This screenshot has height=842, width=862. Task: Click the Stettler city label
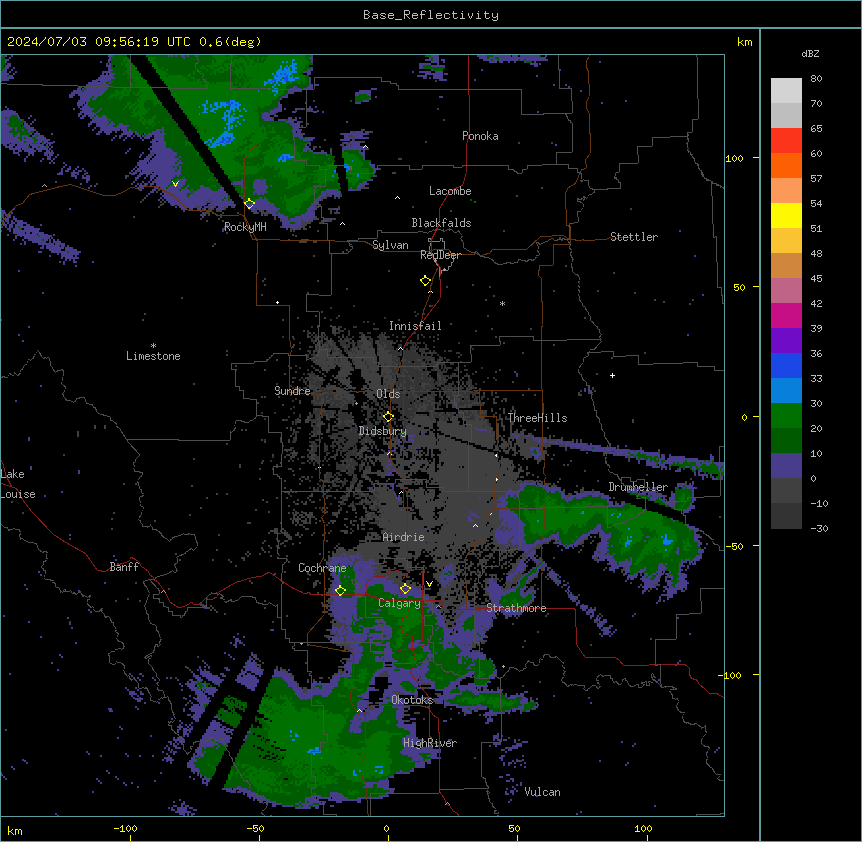[634, 237]
